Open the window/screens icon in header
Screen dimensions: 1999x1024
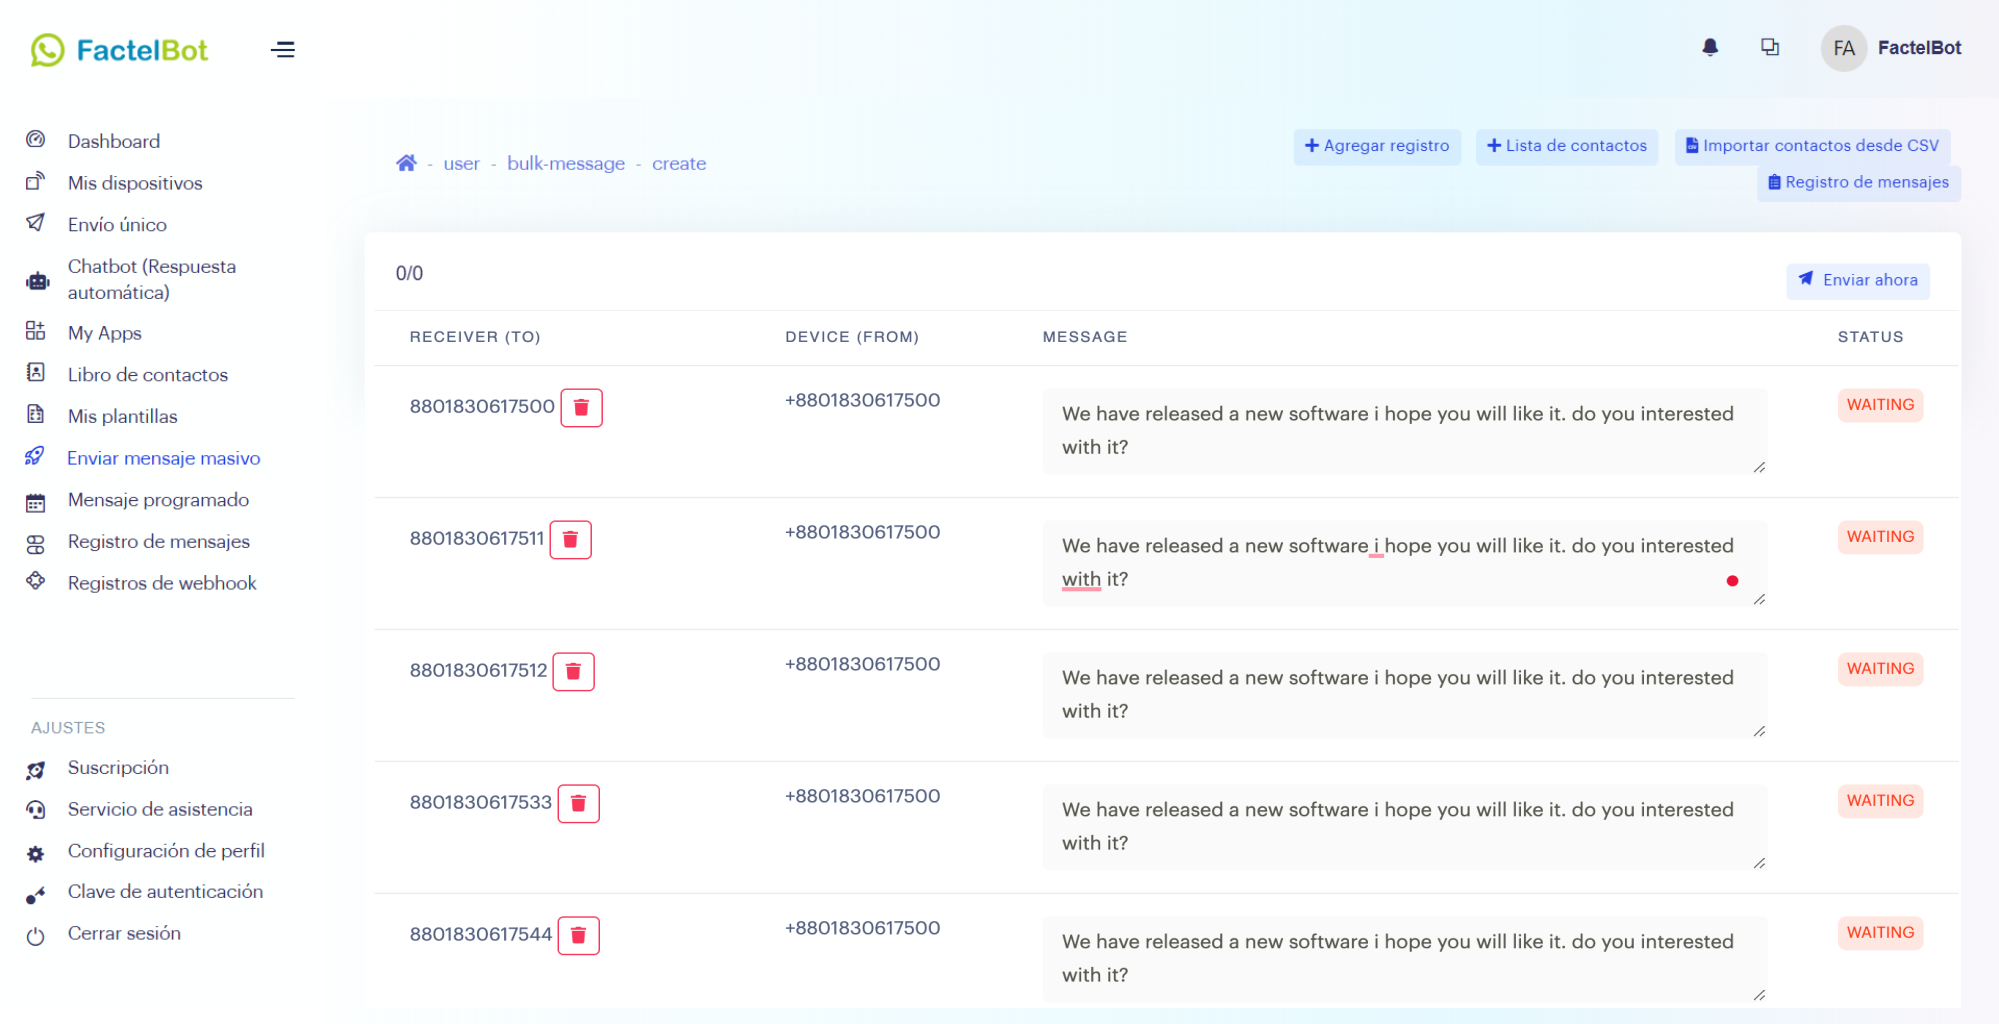click(x=1769, y=47)
